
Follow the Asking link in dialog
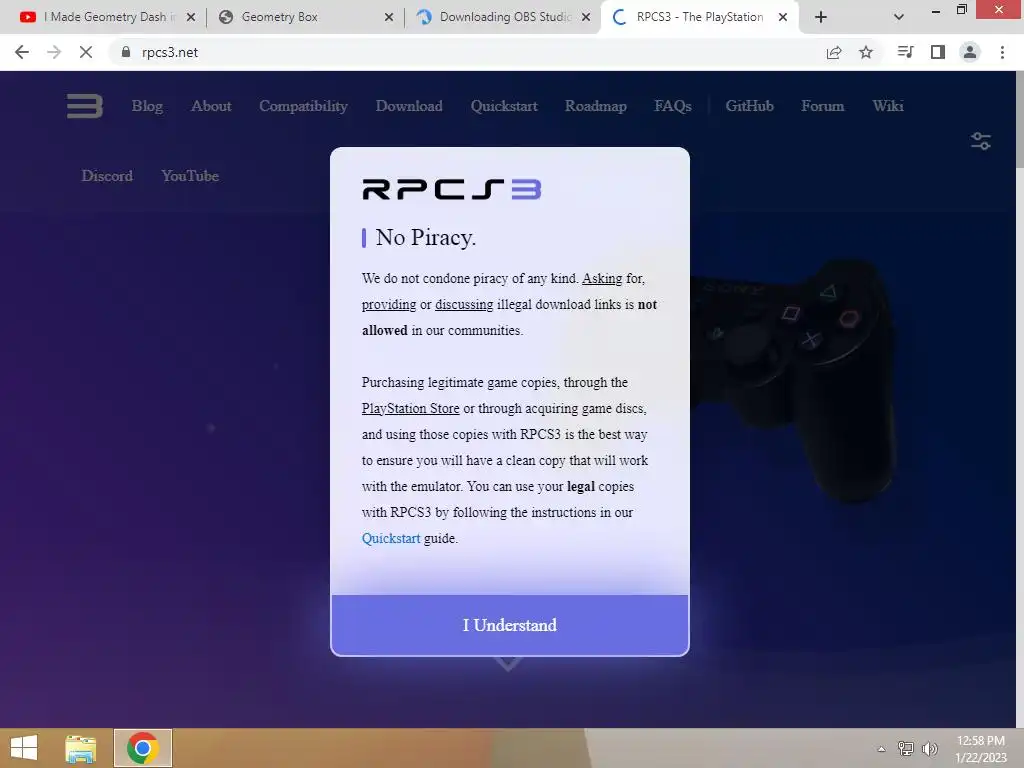pos(602,279)
